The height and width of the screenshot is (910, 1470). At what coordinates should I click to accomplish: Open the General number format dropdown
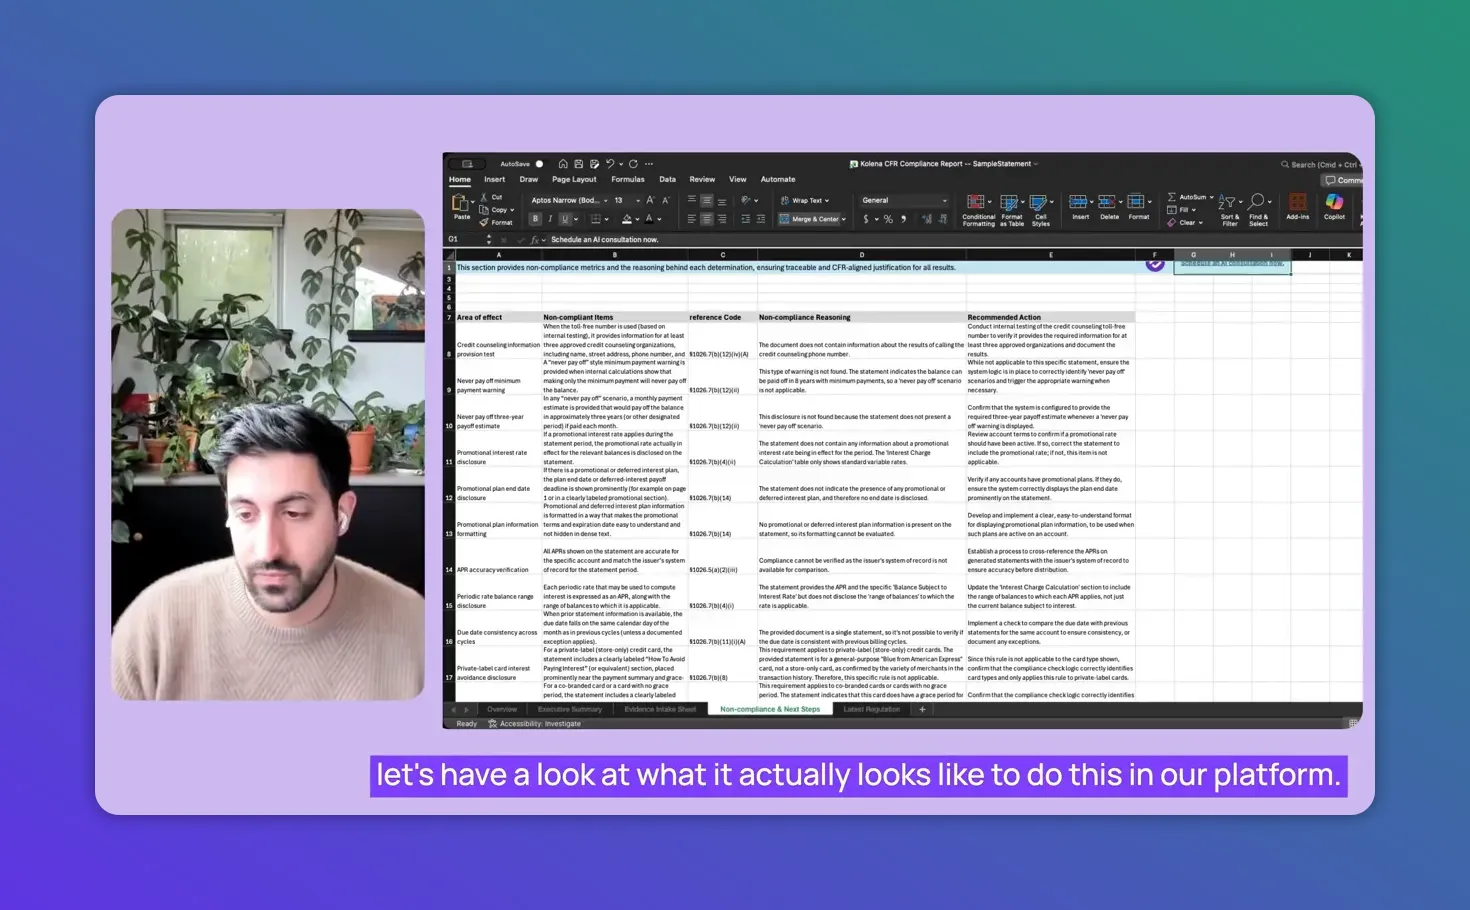(x=904, y=200)
